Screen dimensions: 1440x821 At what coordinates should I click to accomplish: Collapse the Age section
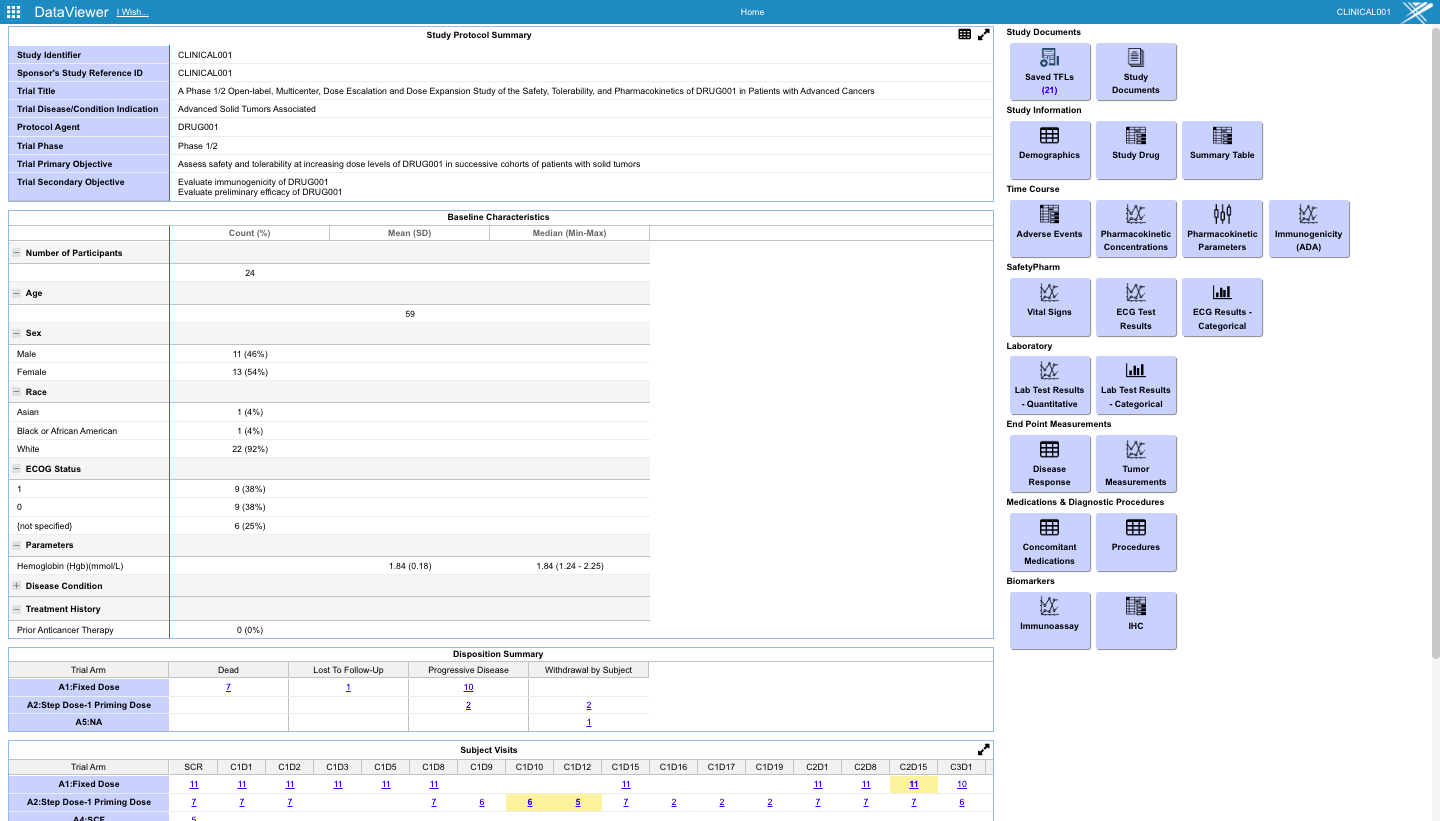[16, 293]
